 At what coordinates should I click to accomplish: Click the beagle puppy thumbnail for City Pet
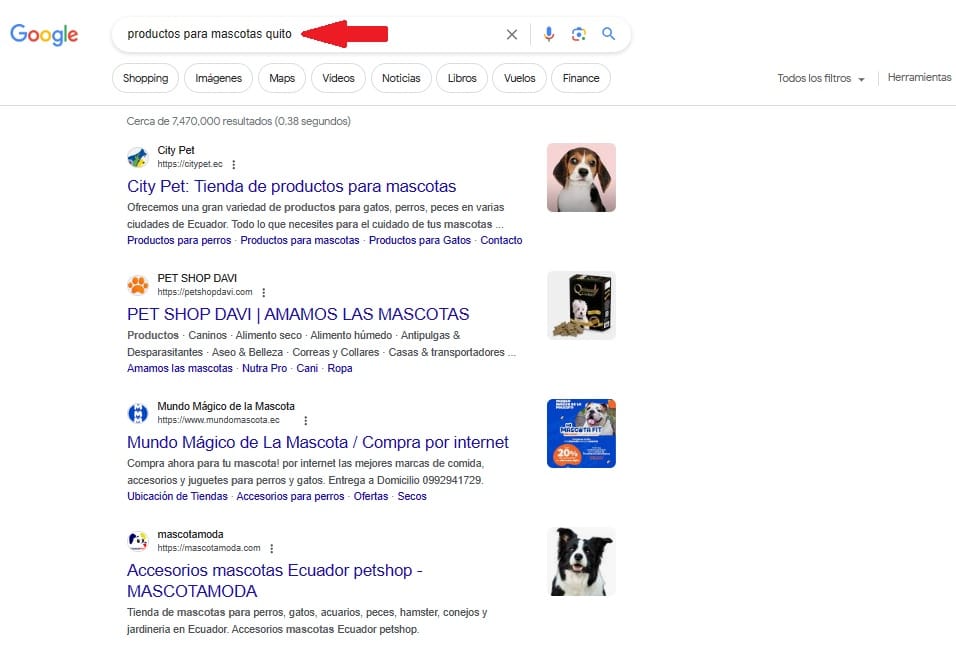pyautogui.click(x=581, y=177)
